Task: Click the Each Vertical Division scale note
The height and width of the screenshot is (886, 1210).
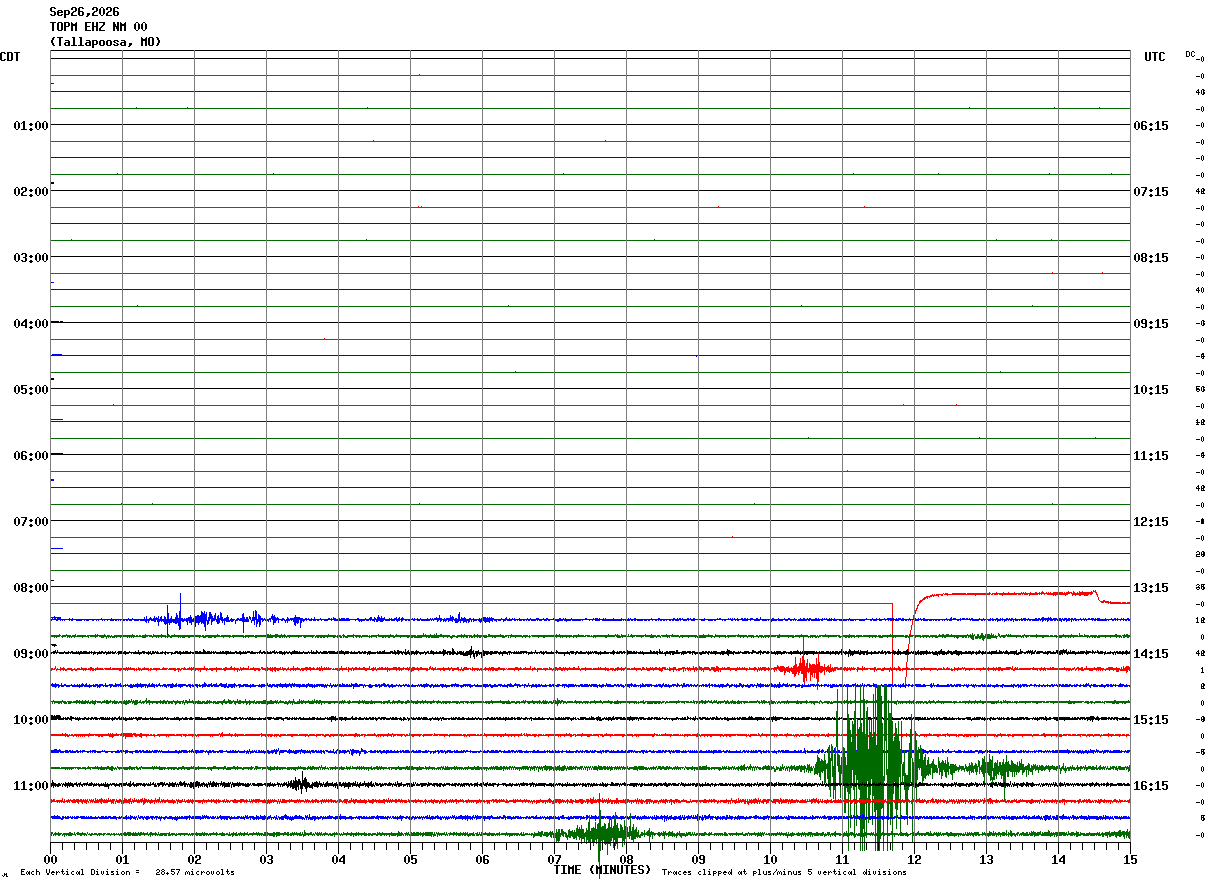Action: coord(127,872)
